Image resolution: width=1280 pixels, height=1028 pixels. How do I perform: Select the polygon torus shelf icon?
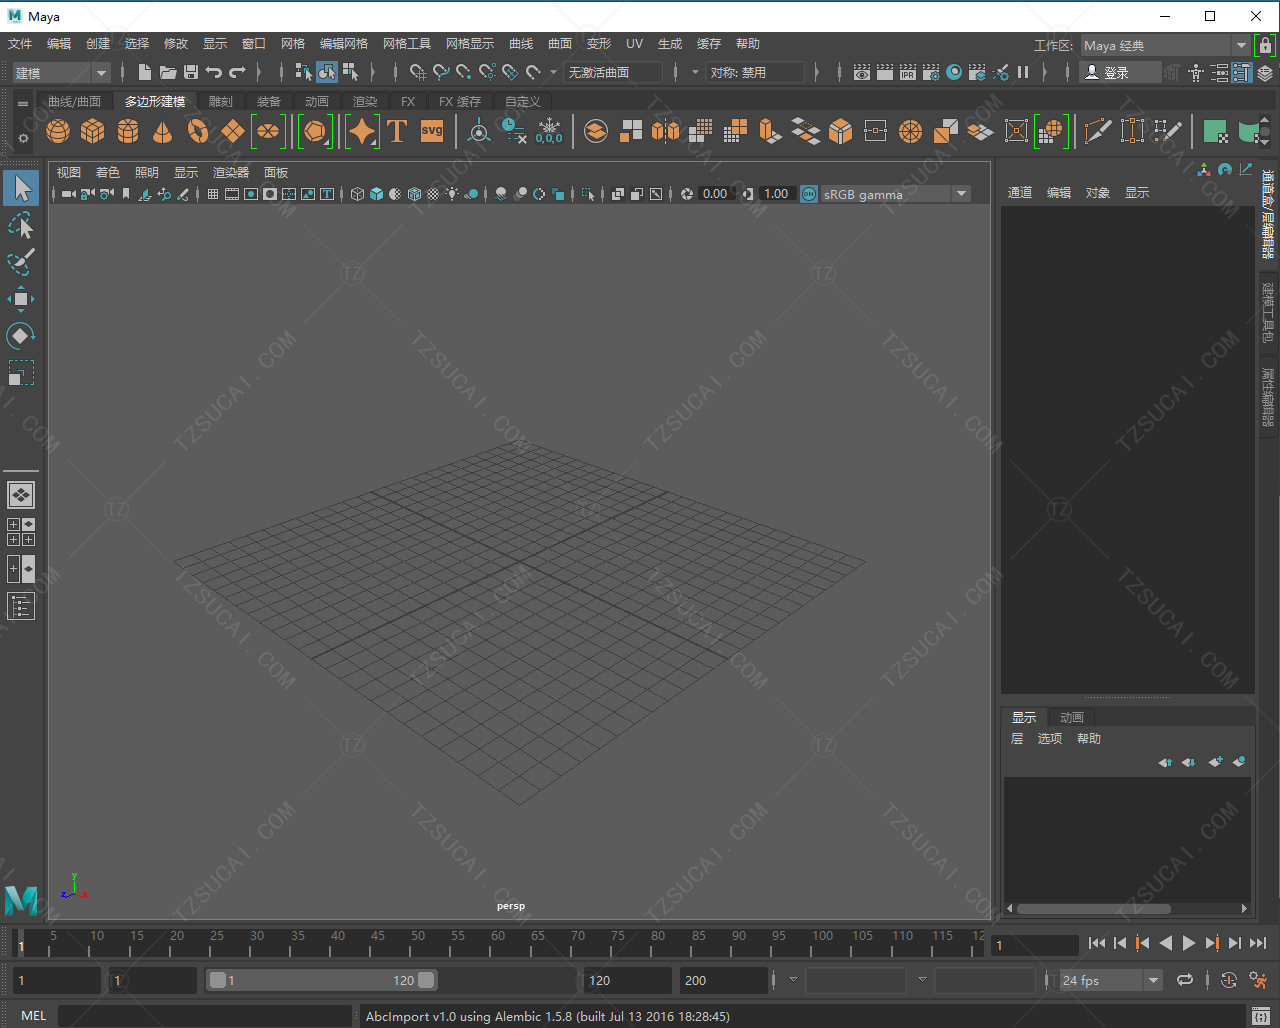(198, 131)
